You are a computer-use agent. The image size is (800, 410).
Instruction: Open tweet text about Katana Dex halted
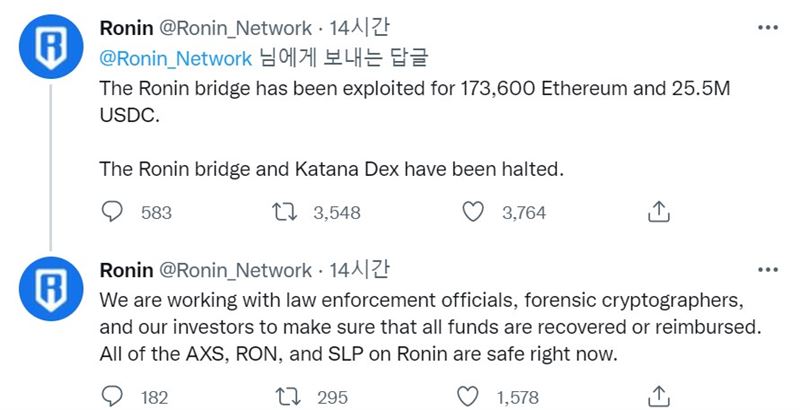pos(332,169)
